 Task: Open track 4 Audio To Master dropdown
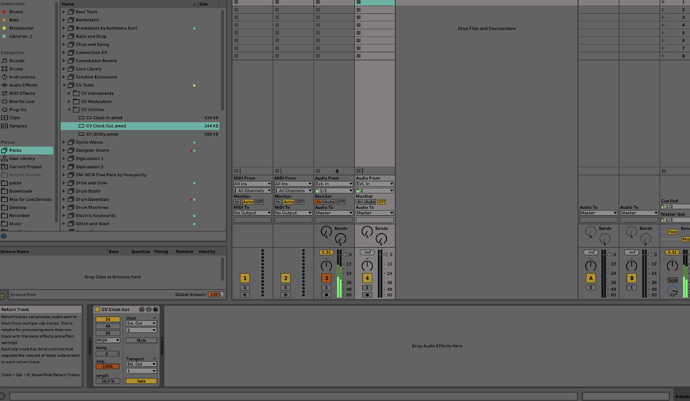[374, 213]
